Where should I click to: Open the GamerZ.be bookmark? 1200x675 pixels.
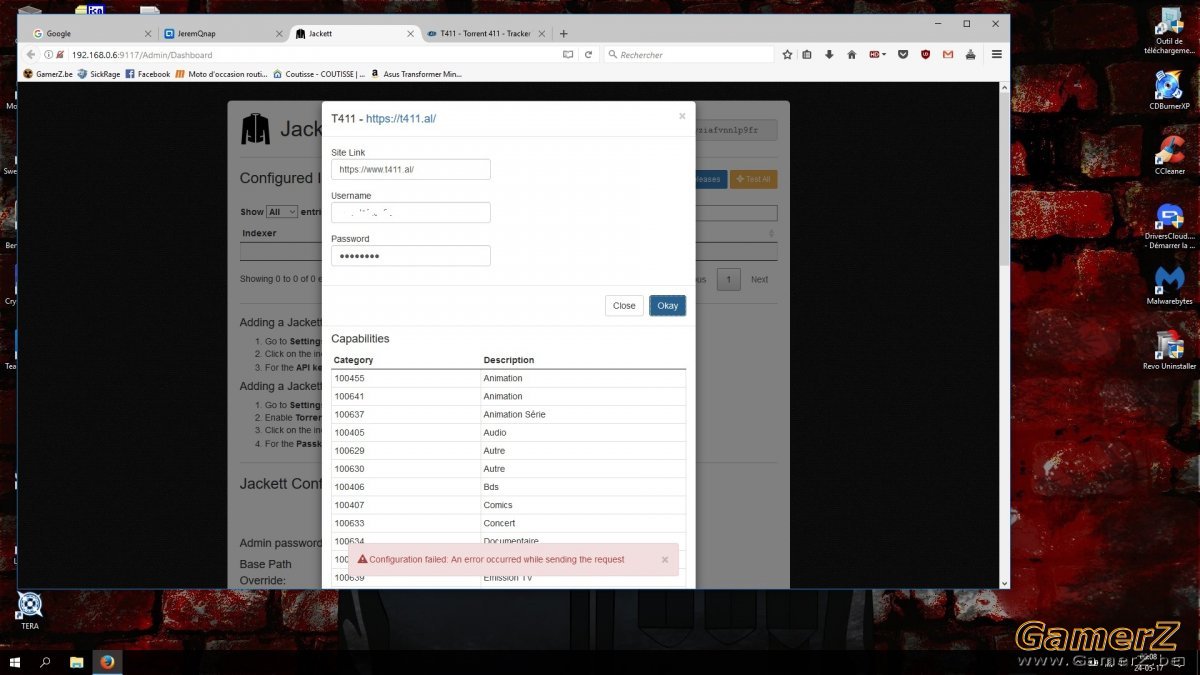point(48,74)
